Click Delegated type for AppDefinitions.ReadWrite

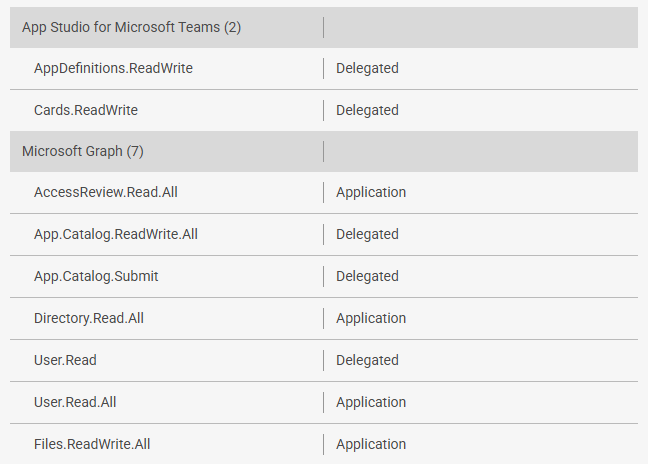pos(367,68)
